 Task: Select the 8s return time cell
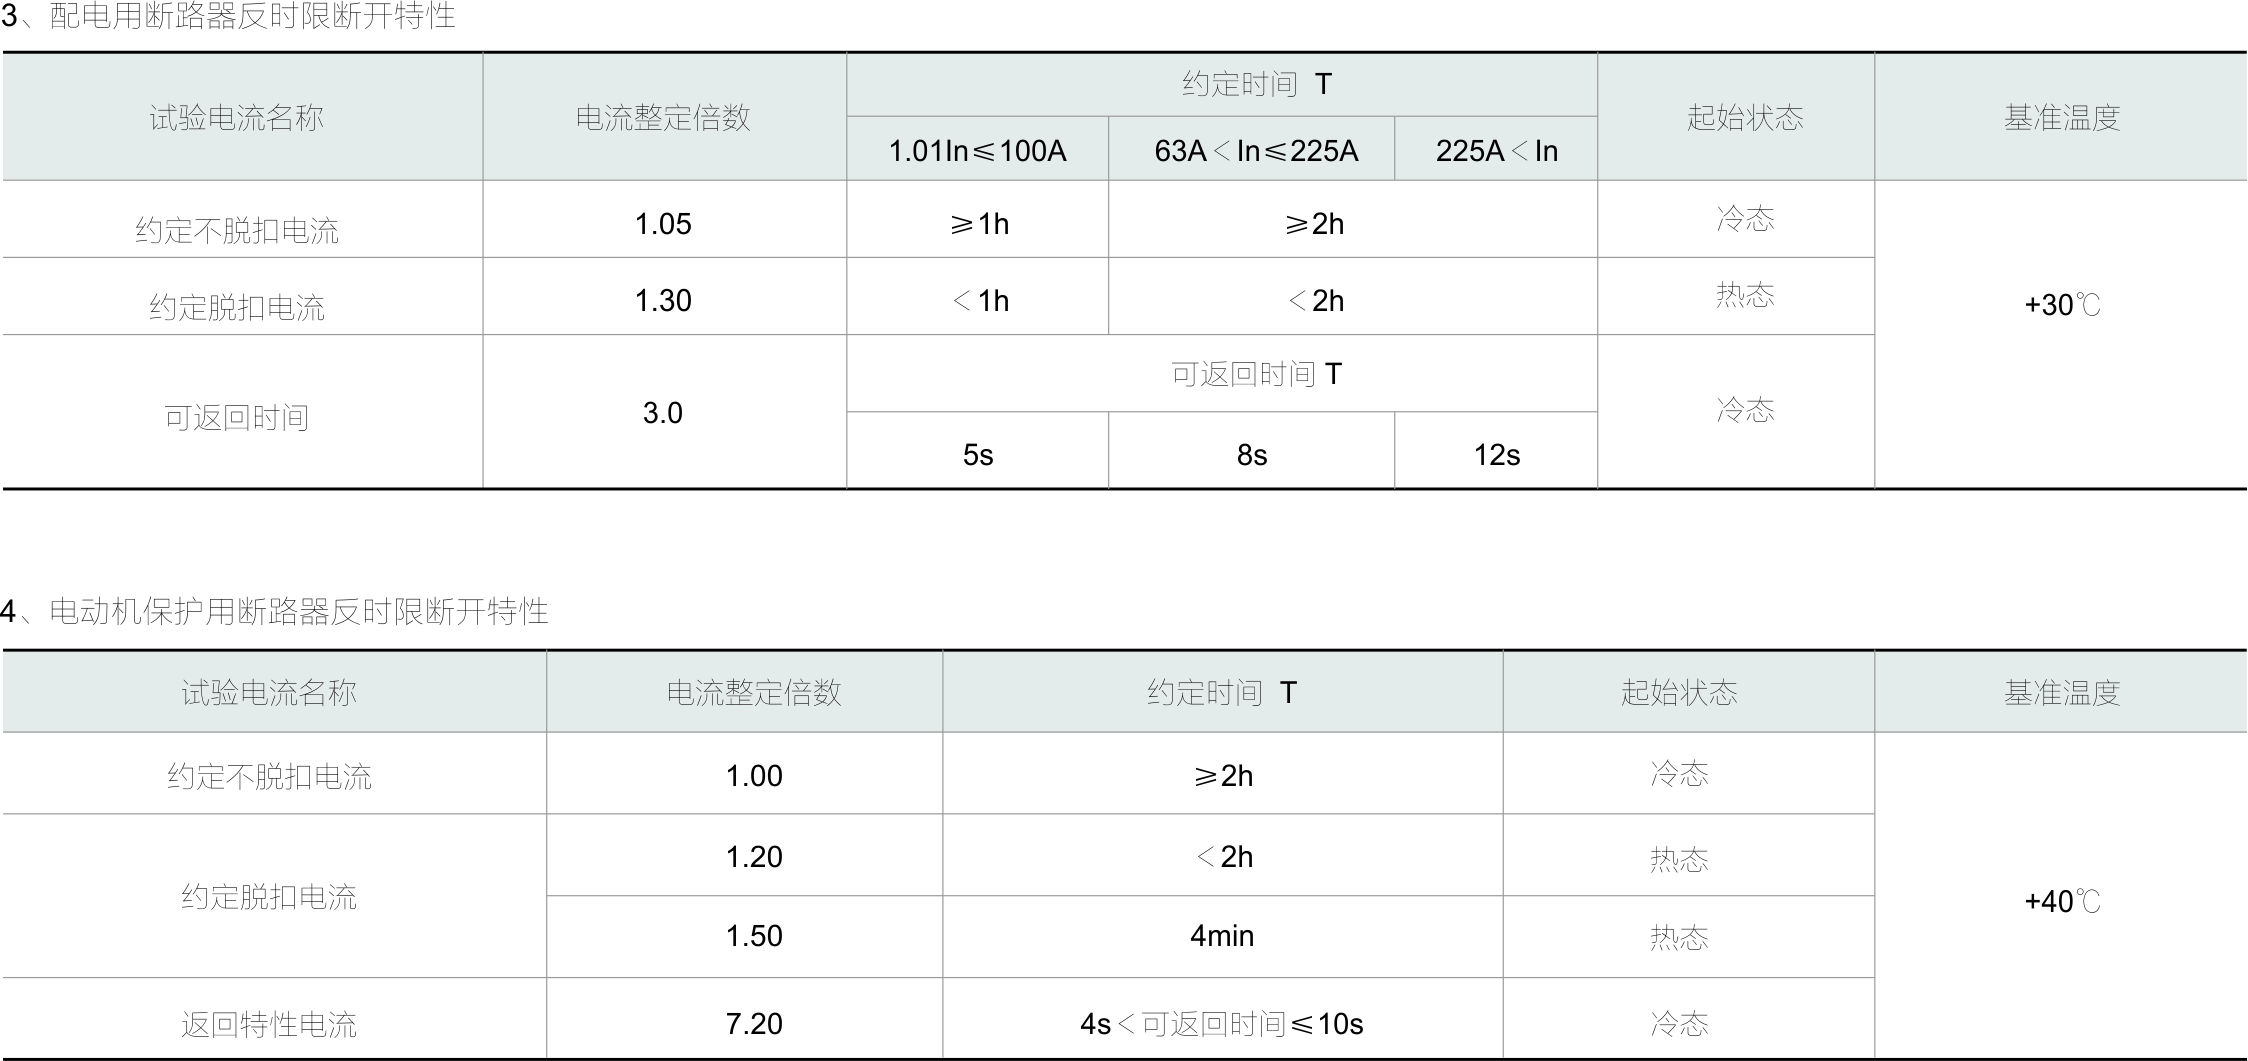point(1252,455)
